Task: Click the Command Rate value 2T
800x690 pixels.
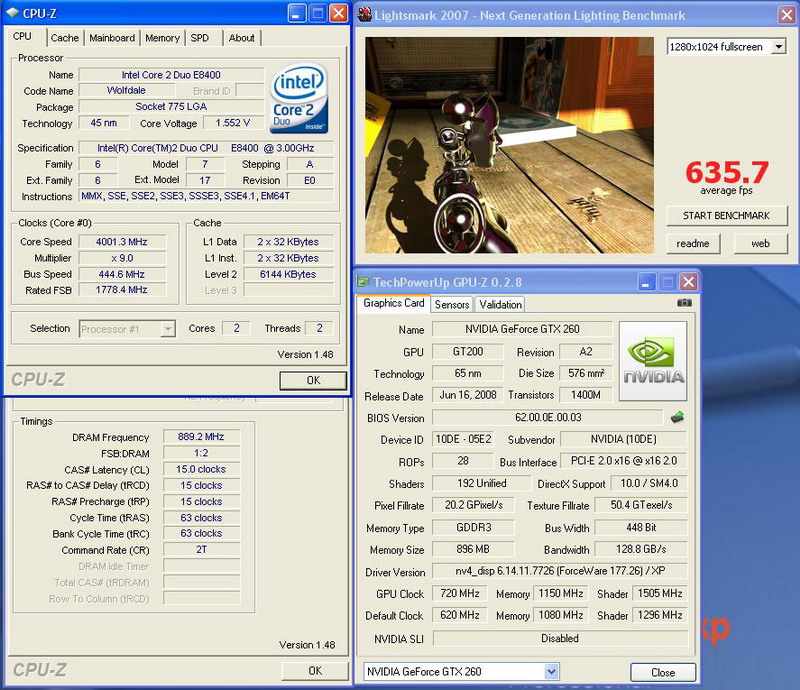Action: point(201,550)
